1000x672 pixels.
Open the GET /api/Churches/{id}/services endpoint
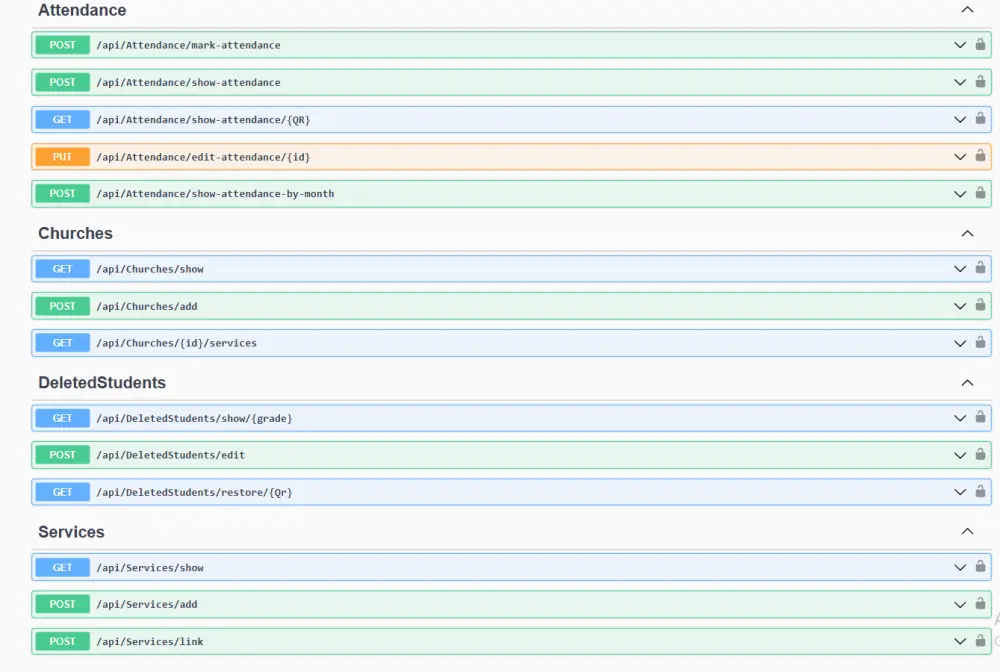coord(500,342)
